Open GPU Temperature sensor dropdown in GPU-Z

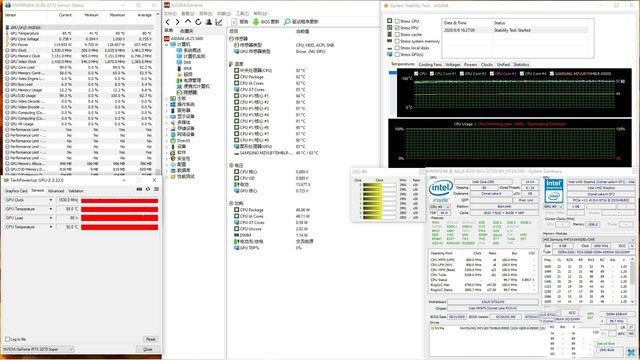coord(51,209)
